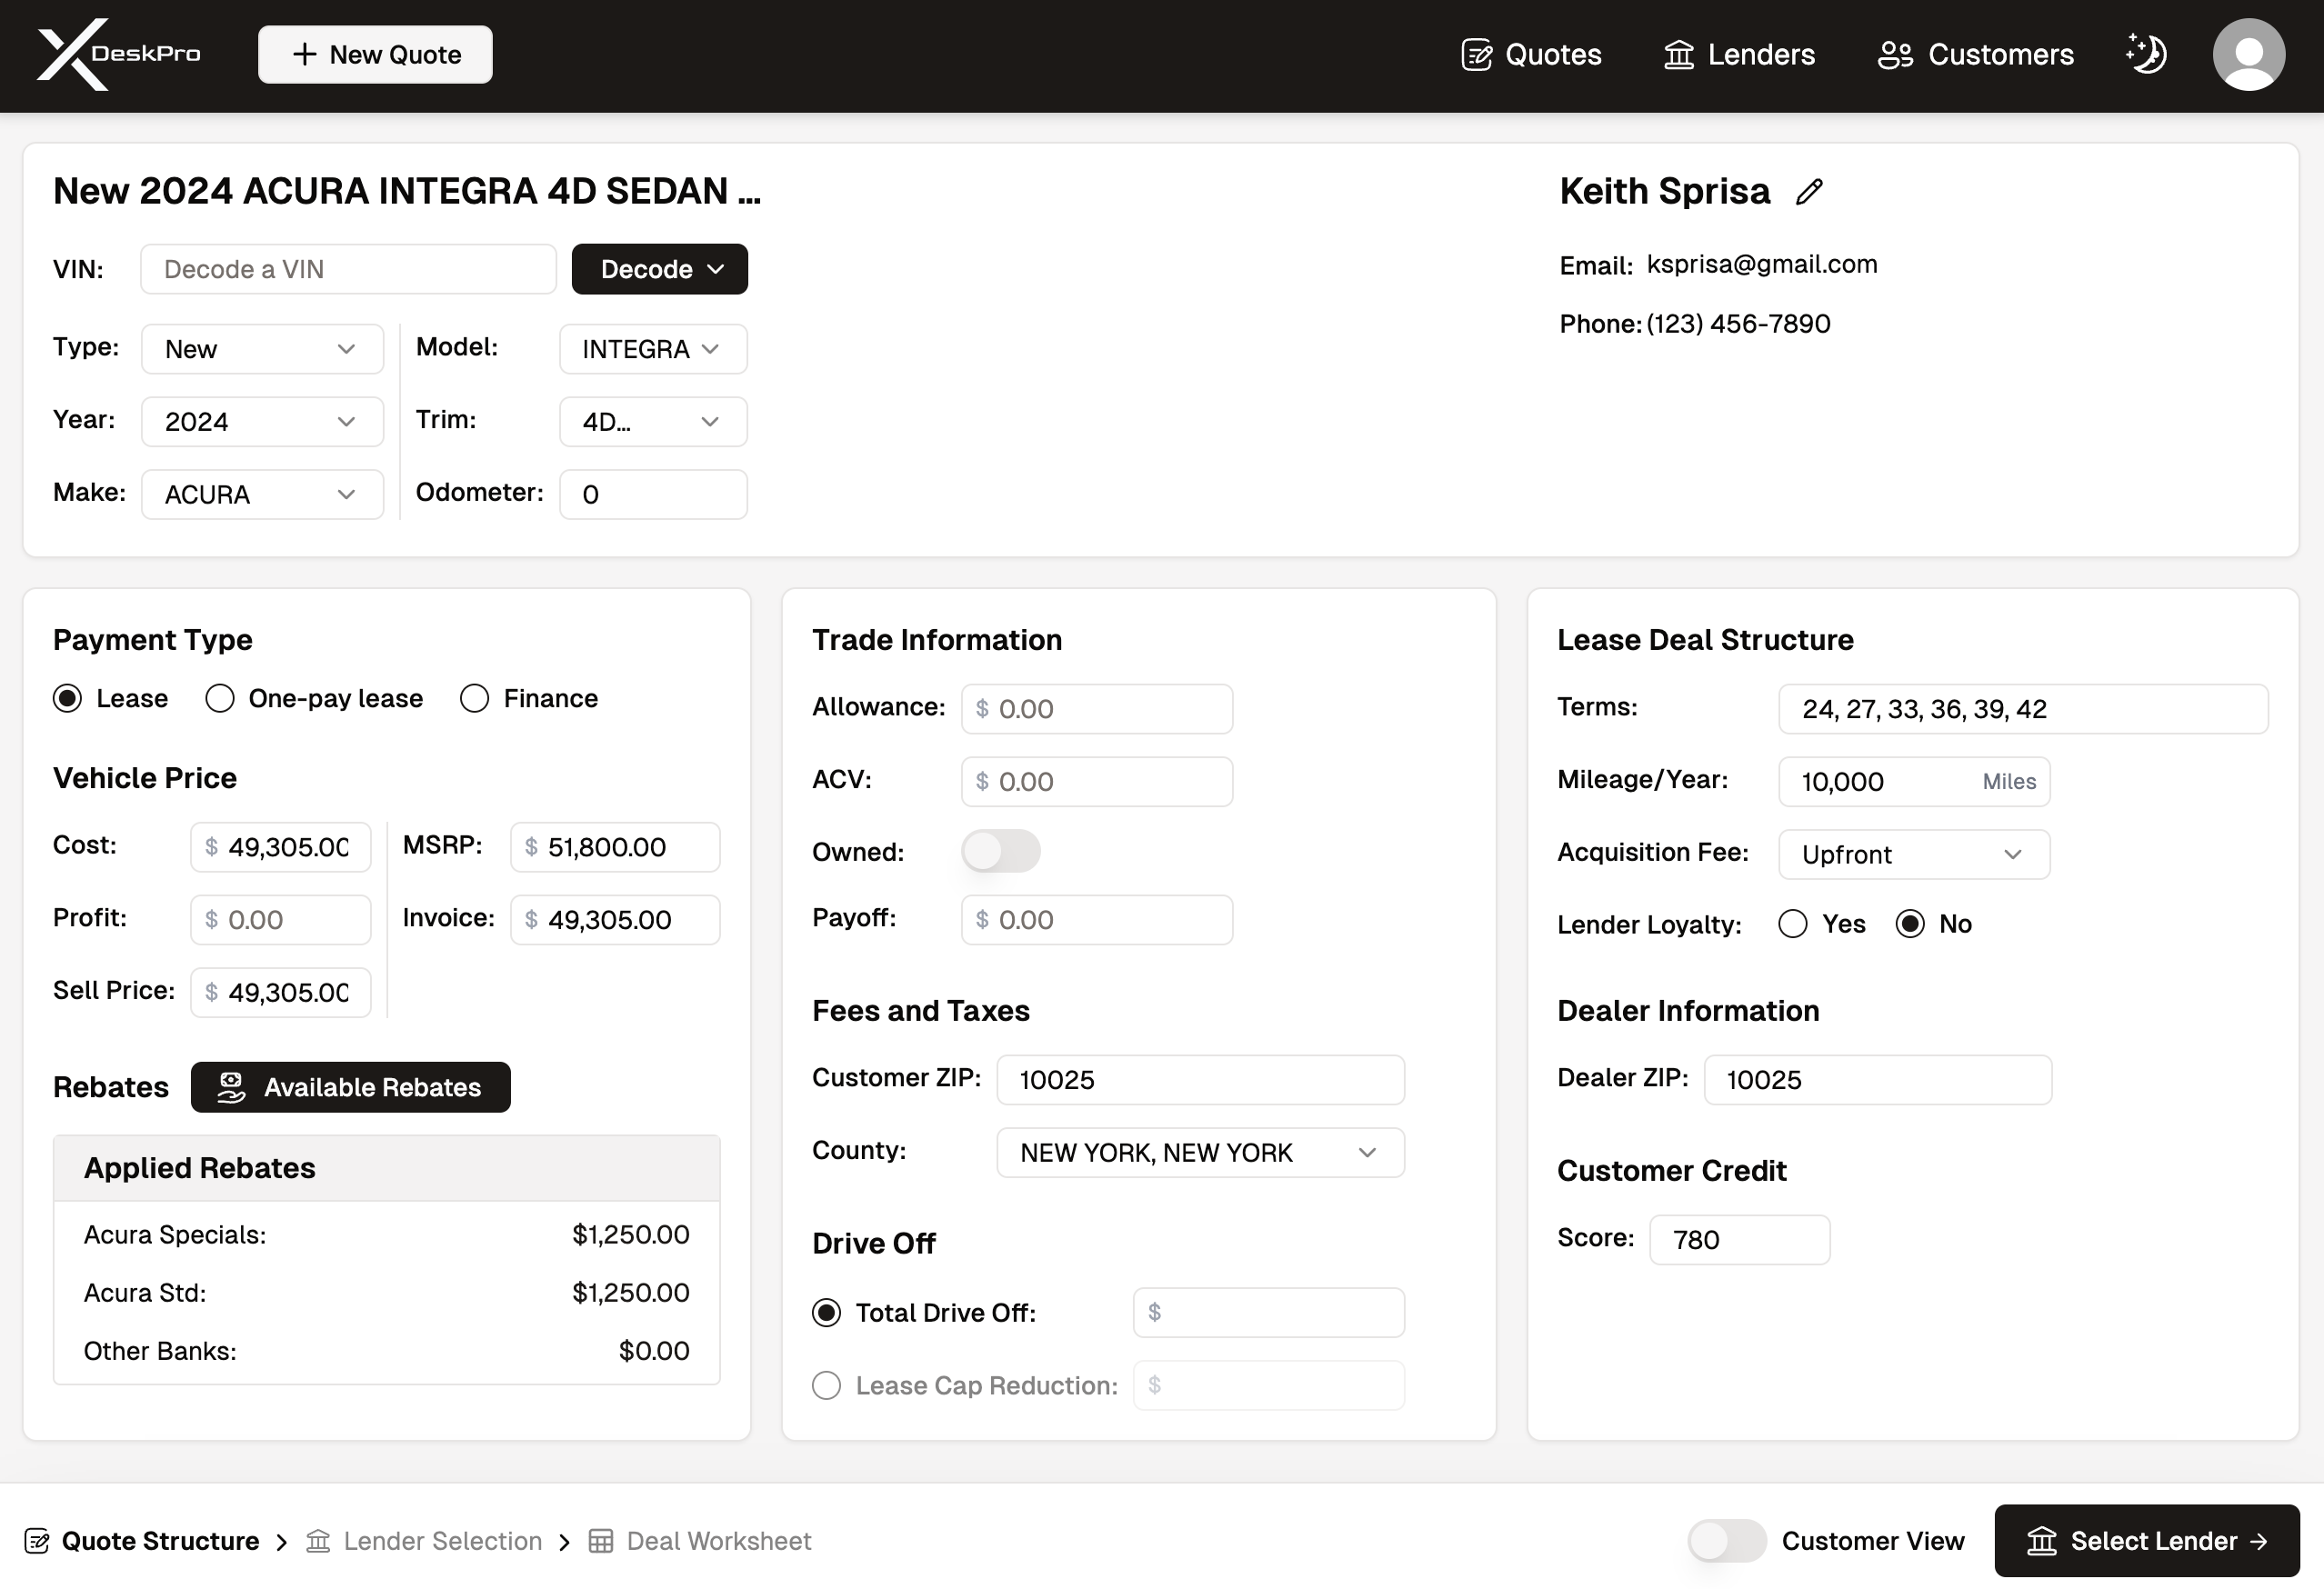Click the Customer ZIP field
Image resolution: width=2324 pixels, height=1589 pixels.
click(x=1200, y=1080)
